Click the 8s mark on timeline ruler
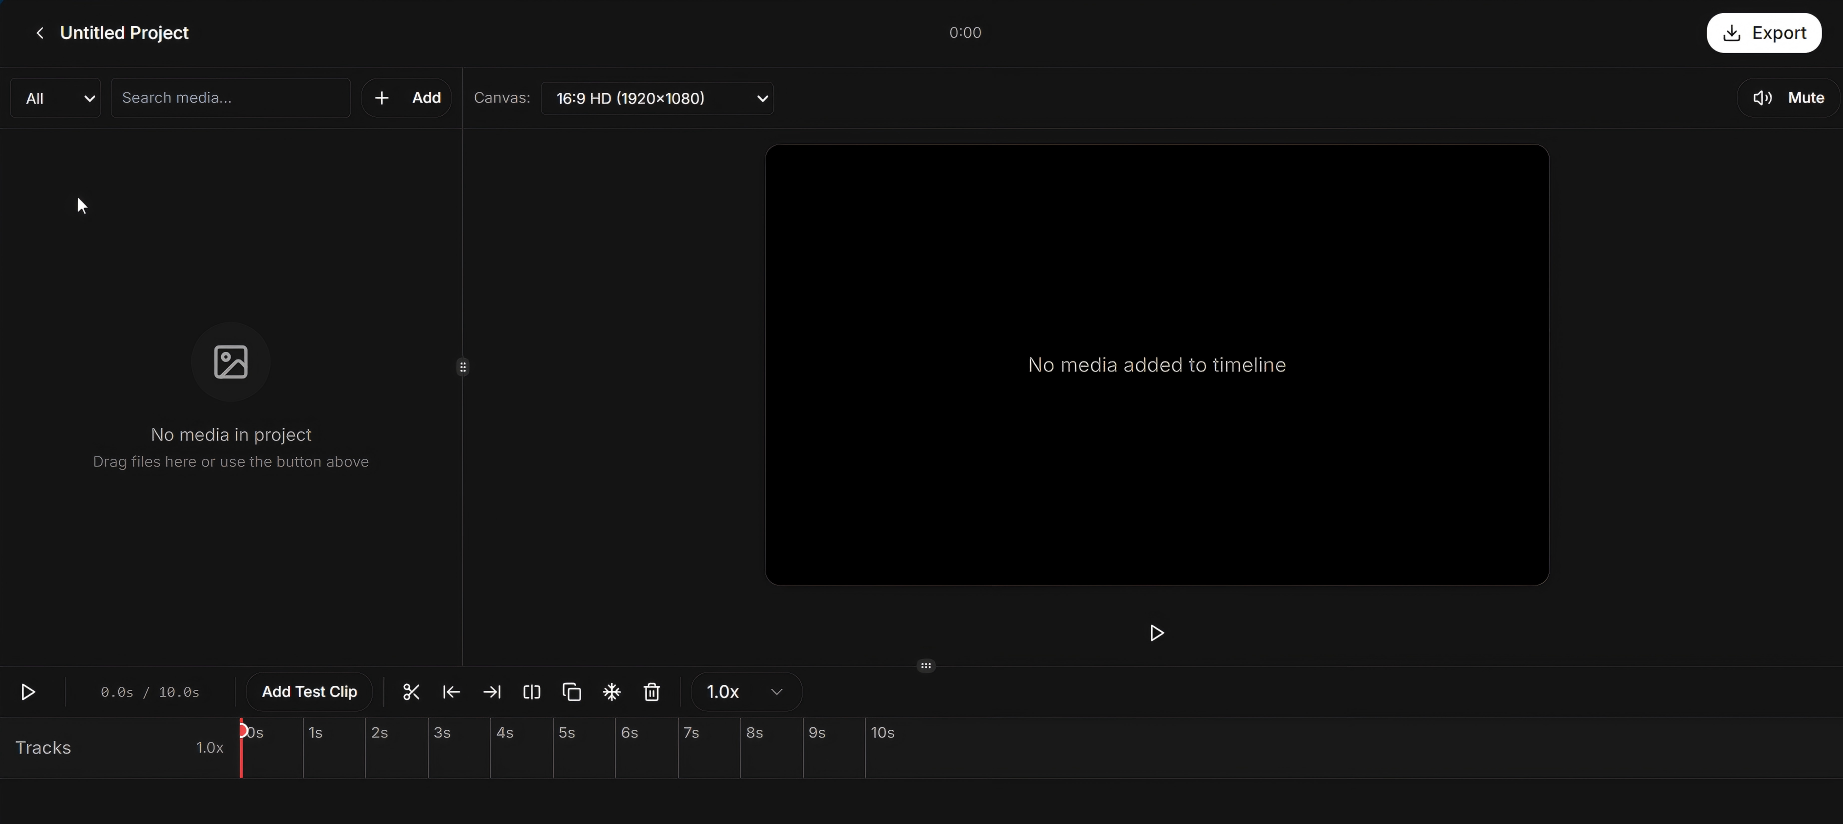The width and height of the screenshot is (1843, 824). [755, 733]
